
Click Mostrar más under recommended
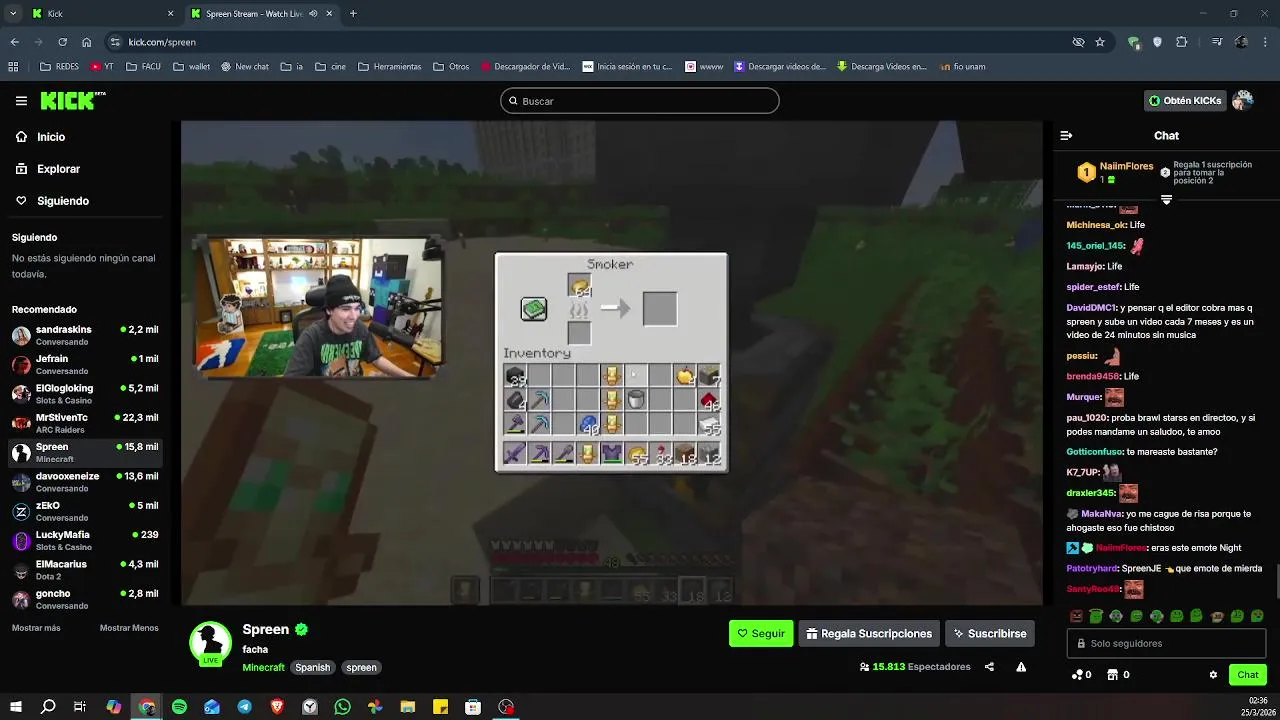coord(36,628)
